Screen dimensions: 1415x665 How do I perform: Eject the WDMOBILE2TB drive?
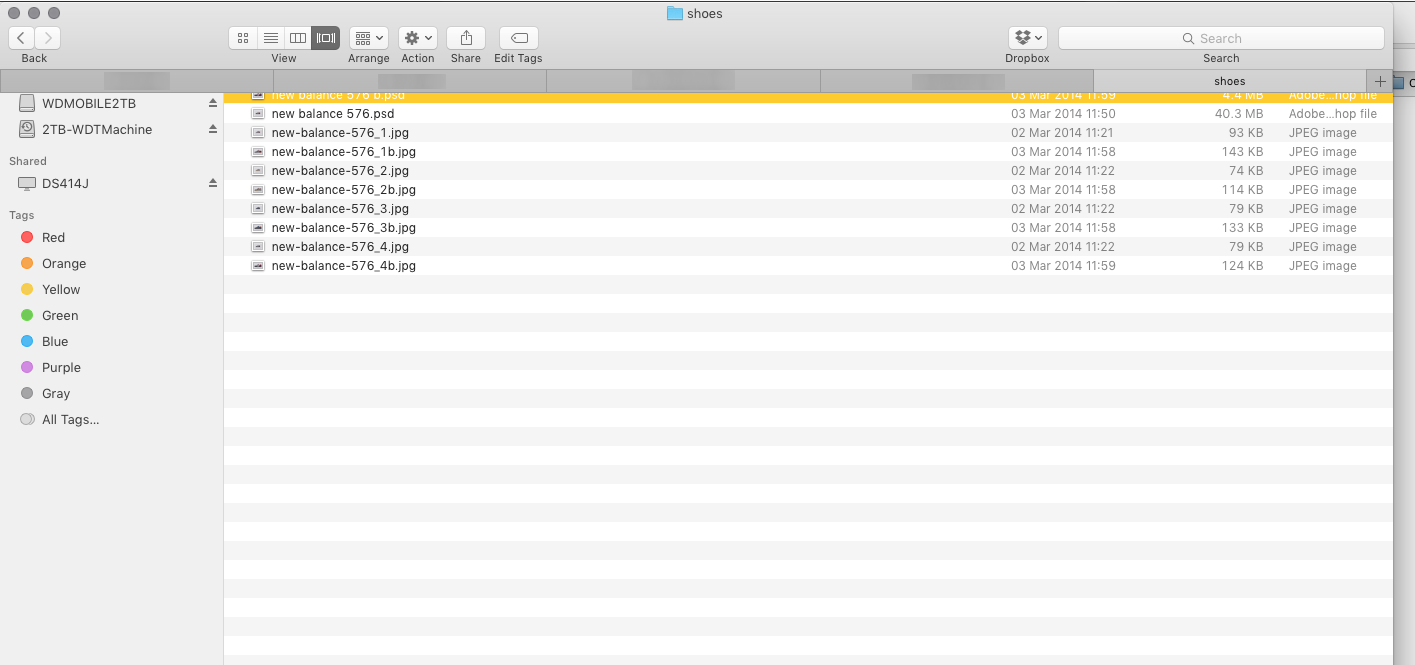coord(212,103)
